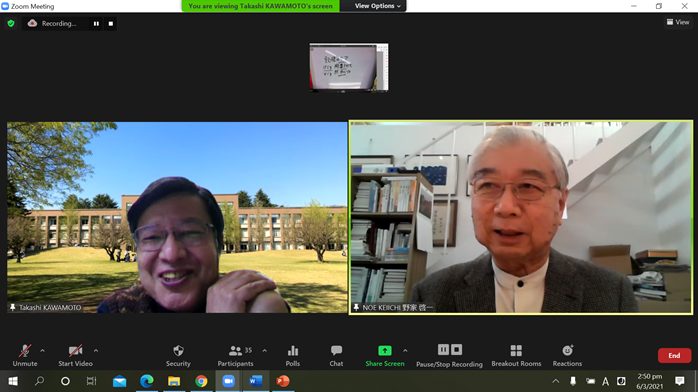
Task: Open the Participants panel
Action: (x=235, y=356)
